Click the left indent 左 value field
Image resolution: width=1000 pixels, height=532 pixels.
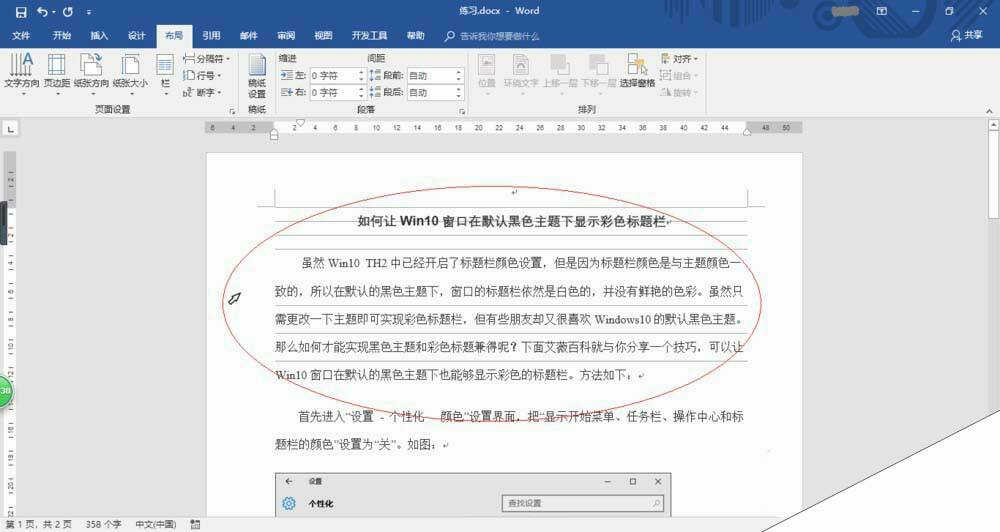pos(333,75)
